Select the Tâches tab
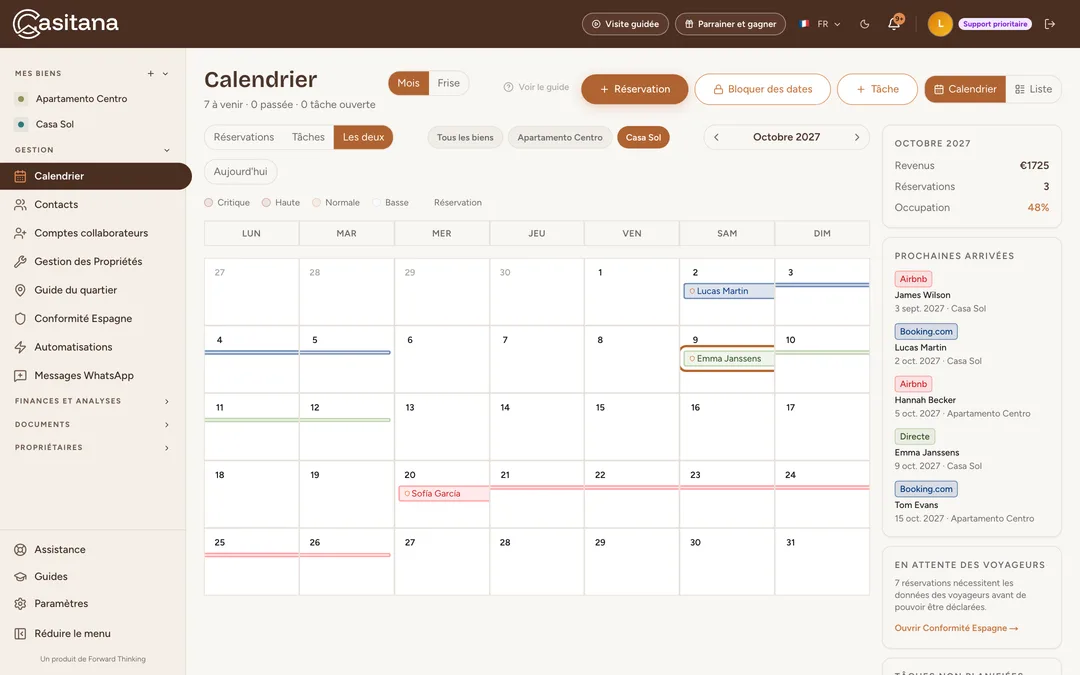Viewport: 1080px width, 675px height. (x=308, y=137)
